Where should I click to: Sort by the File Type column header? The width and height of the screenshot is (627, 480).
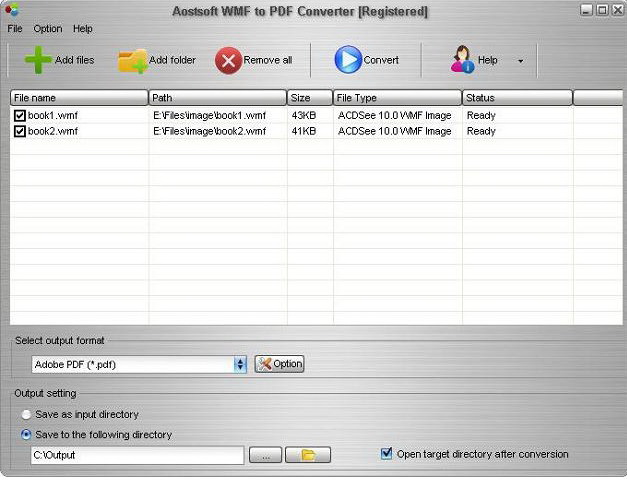click(x=397, y=98)
